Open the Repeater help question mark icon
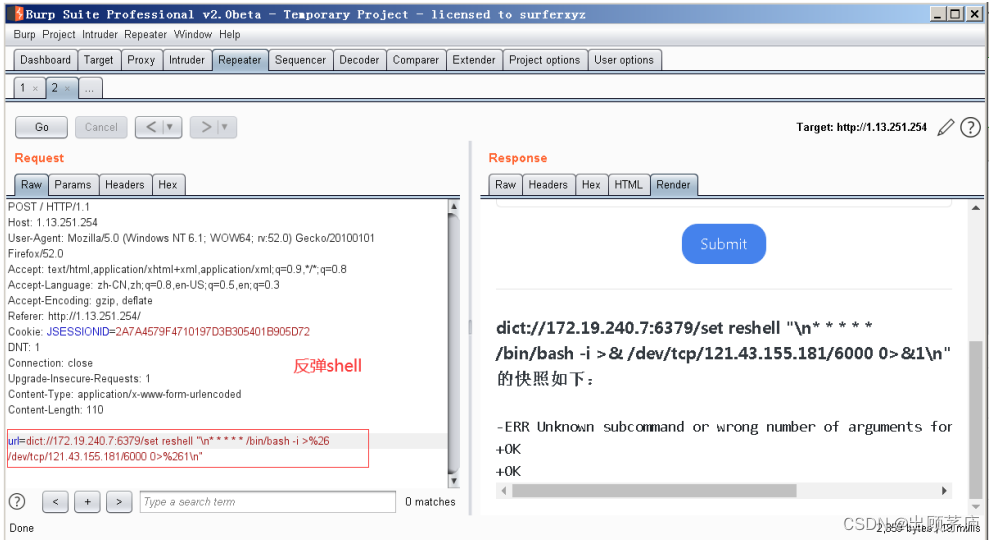Image resolution: width=994 pixels, height=542 pixels. pos(970,127)
